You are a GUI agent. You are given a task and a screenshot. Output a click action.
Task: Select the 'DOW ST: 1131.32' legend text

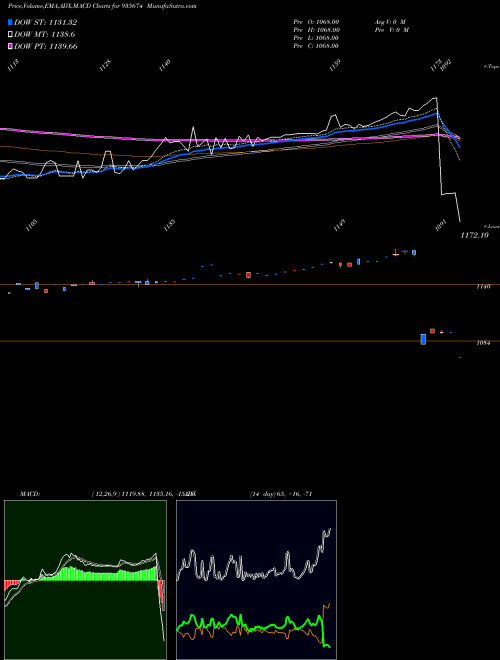(x=45, y=23)
